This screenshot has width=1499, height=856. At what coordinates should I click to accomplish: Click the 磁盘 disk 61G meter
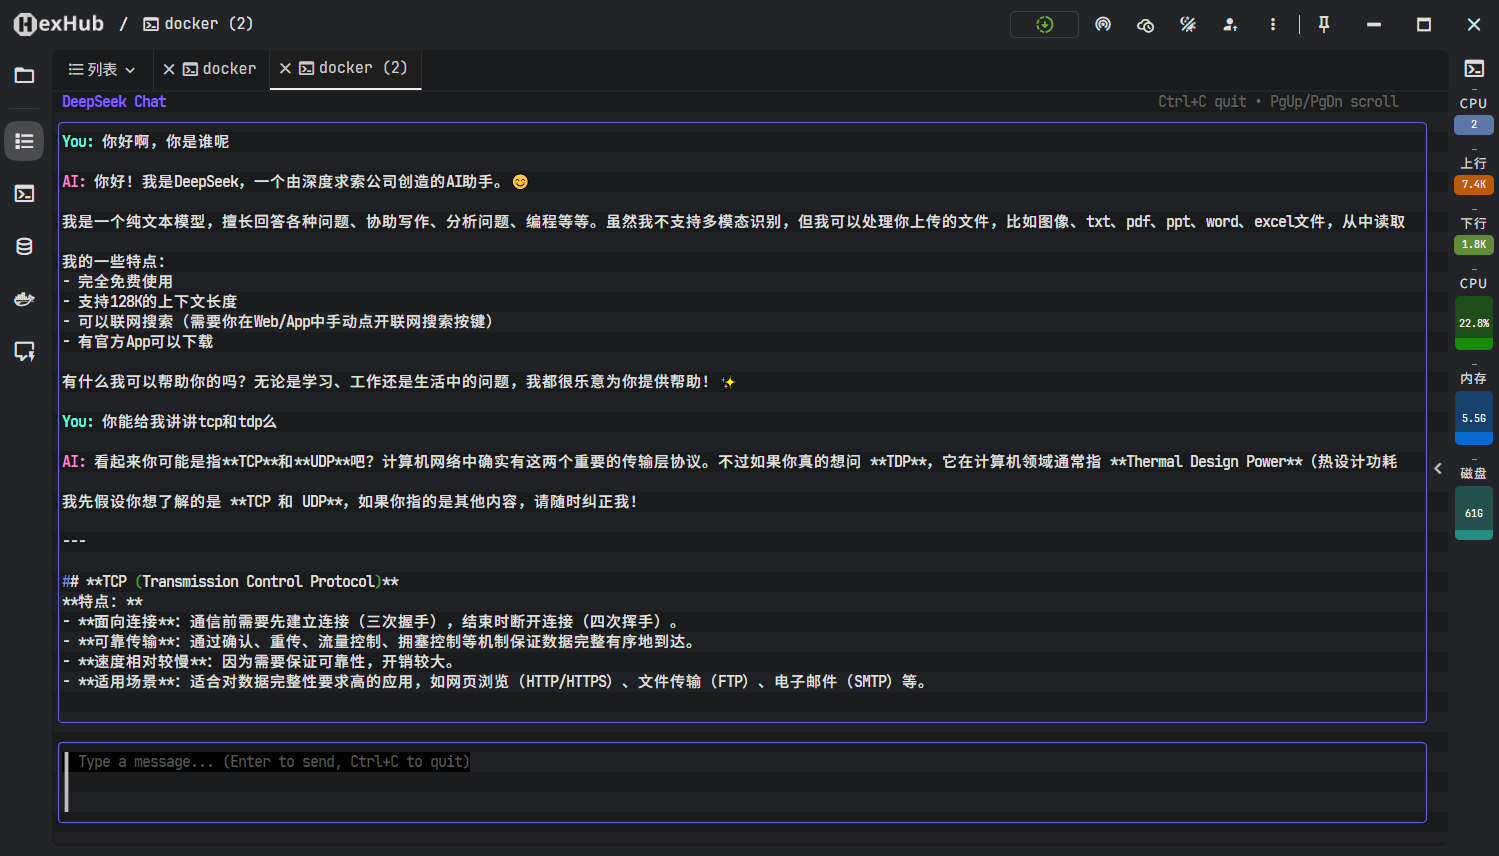[x=1474, y=513]
